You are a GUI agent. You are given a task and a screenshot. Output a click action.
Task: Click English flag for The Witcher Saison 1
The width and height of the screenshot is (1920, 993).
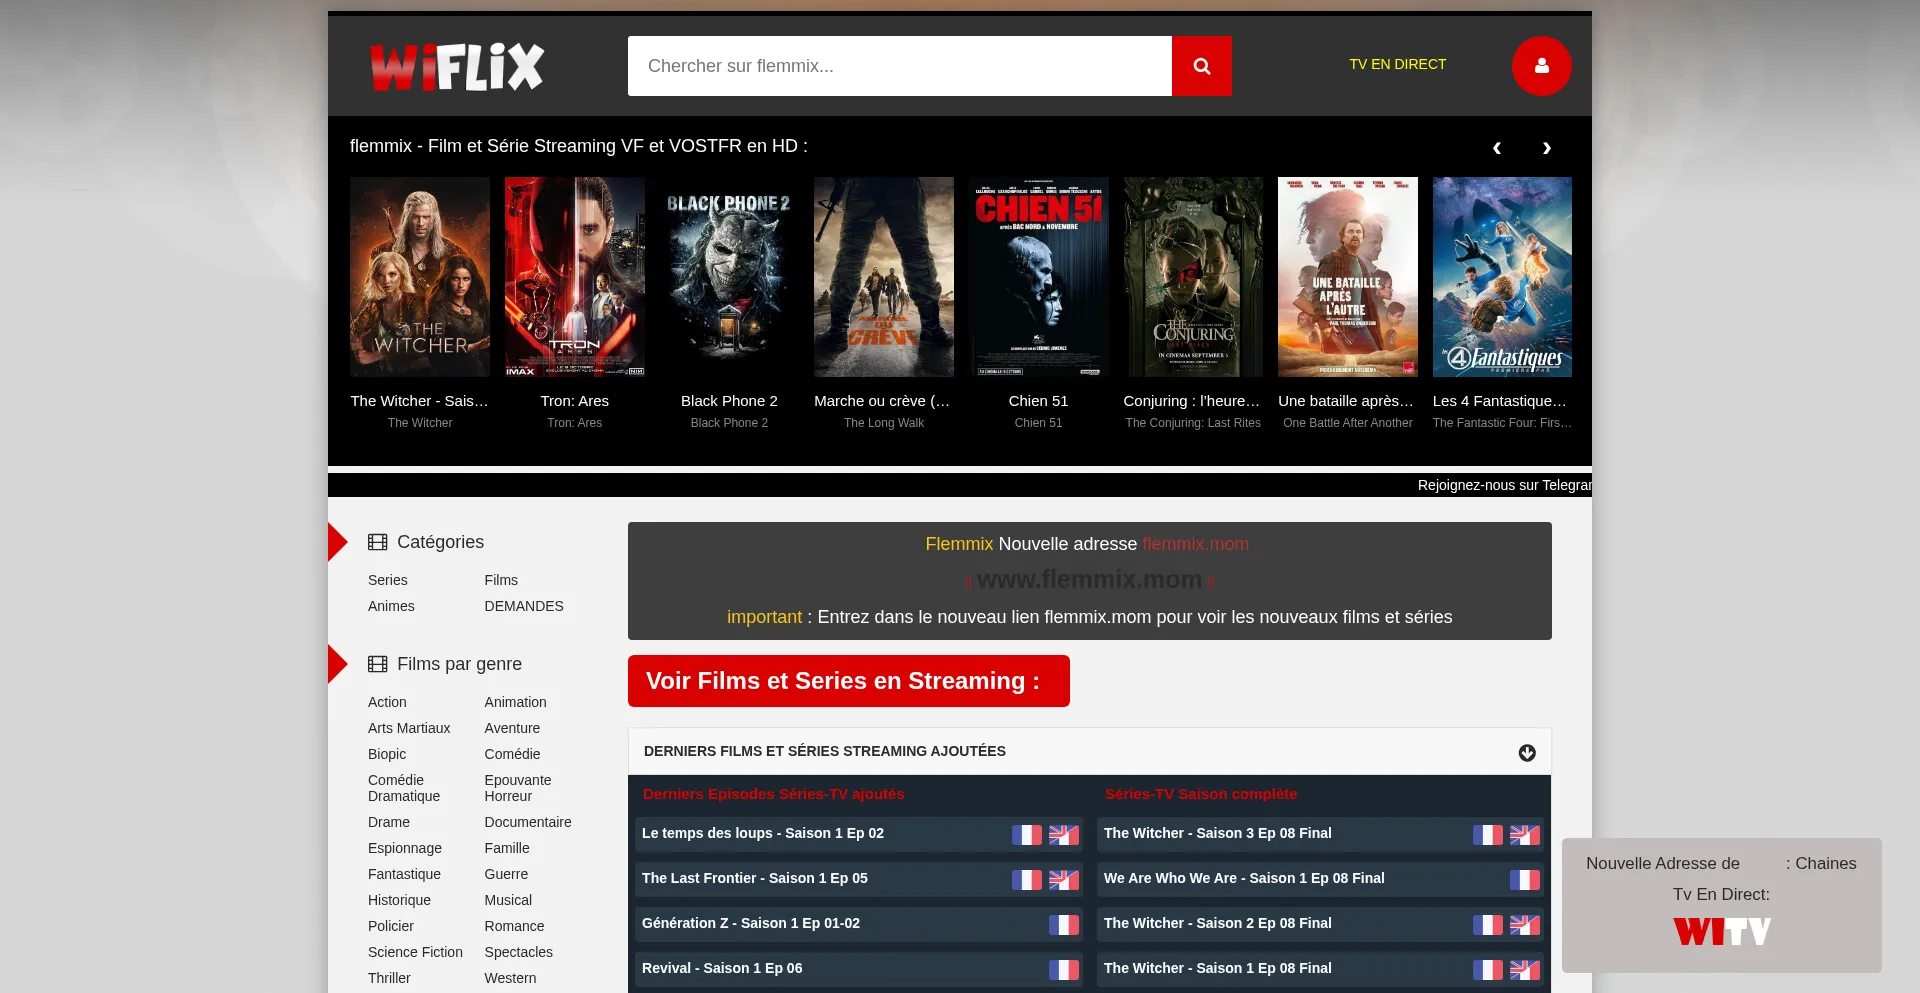pyautogui.click(x=1525, y=969)
